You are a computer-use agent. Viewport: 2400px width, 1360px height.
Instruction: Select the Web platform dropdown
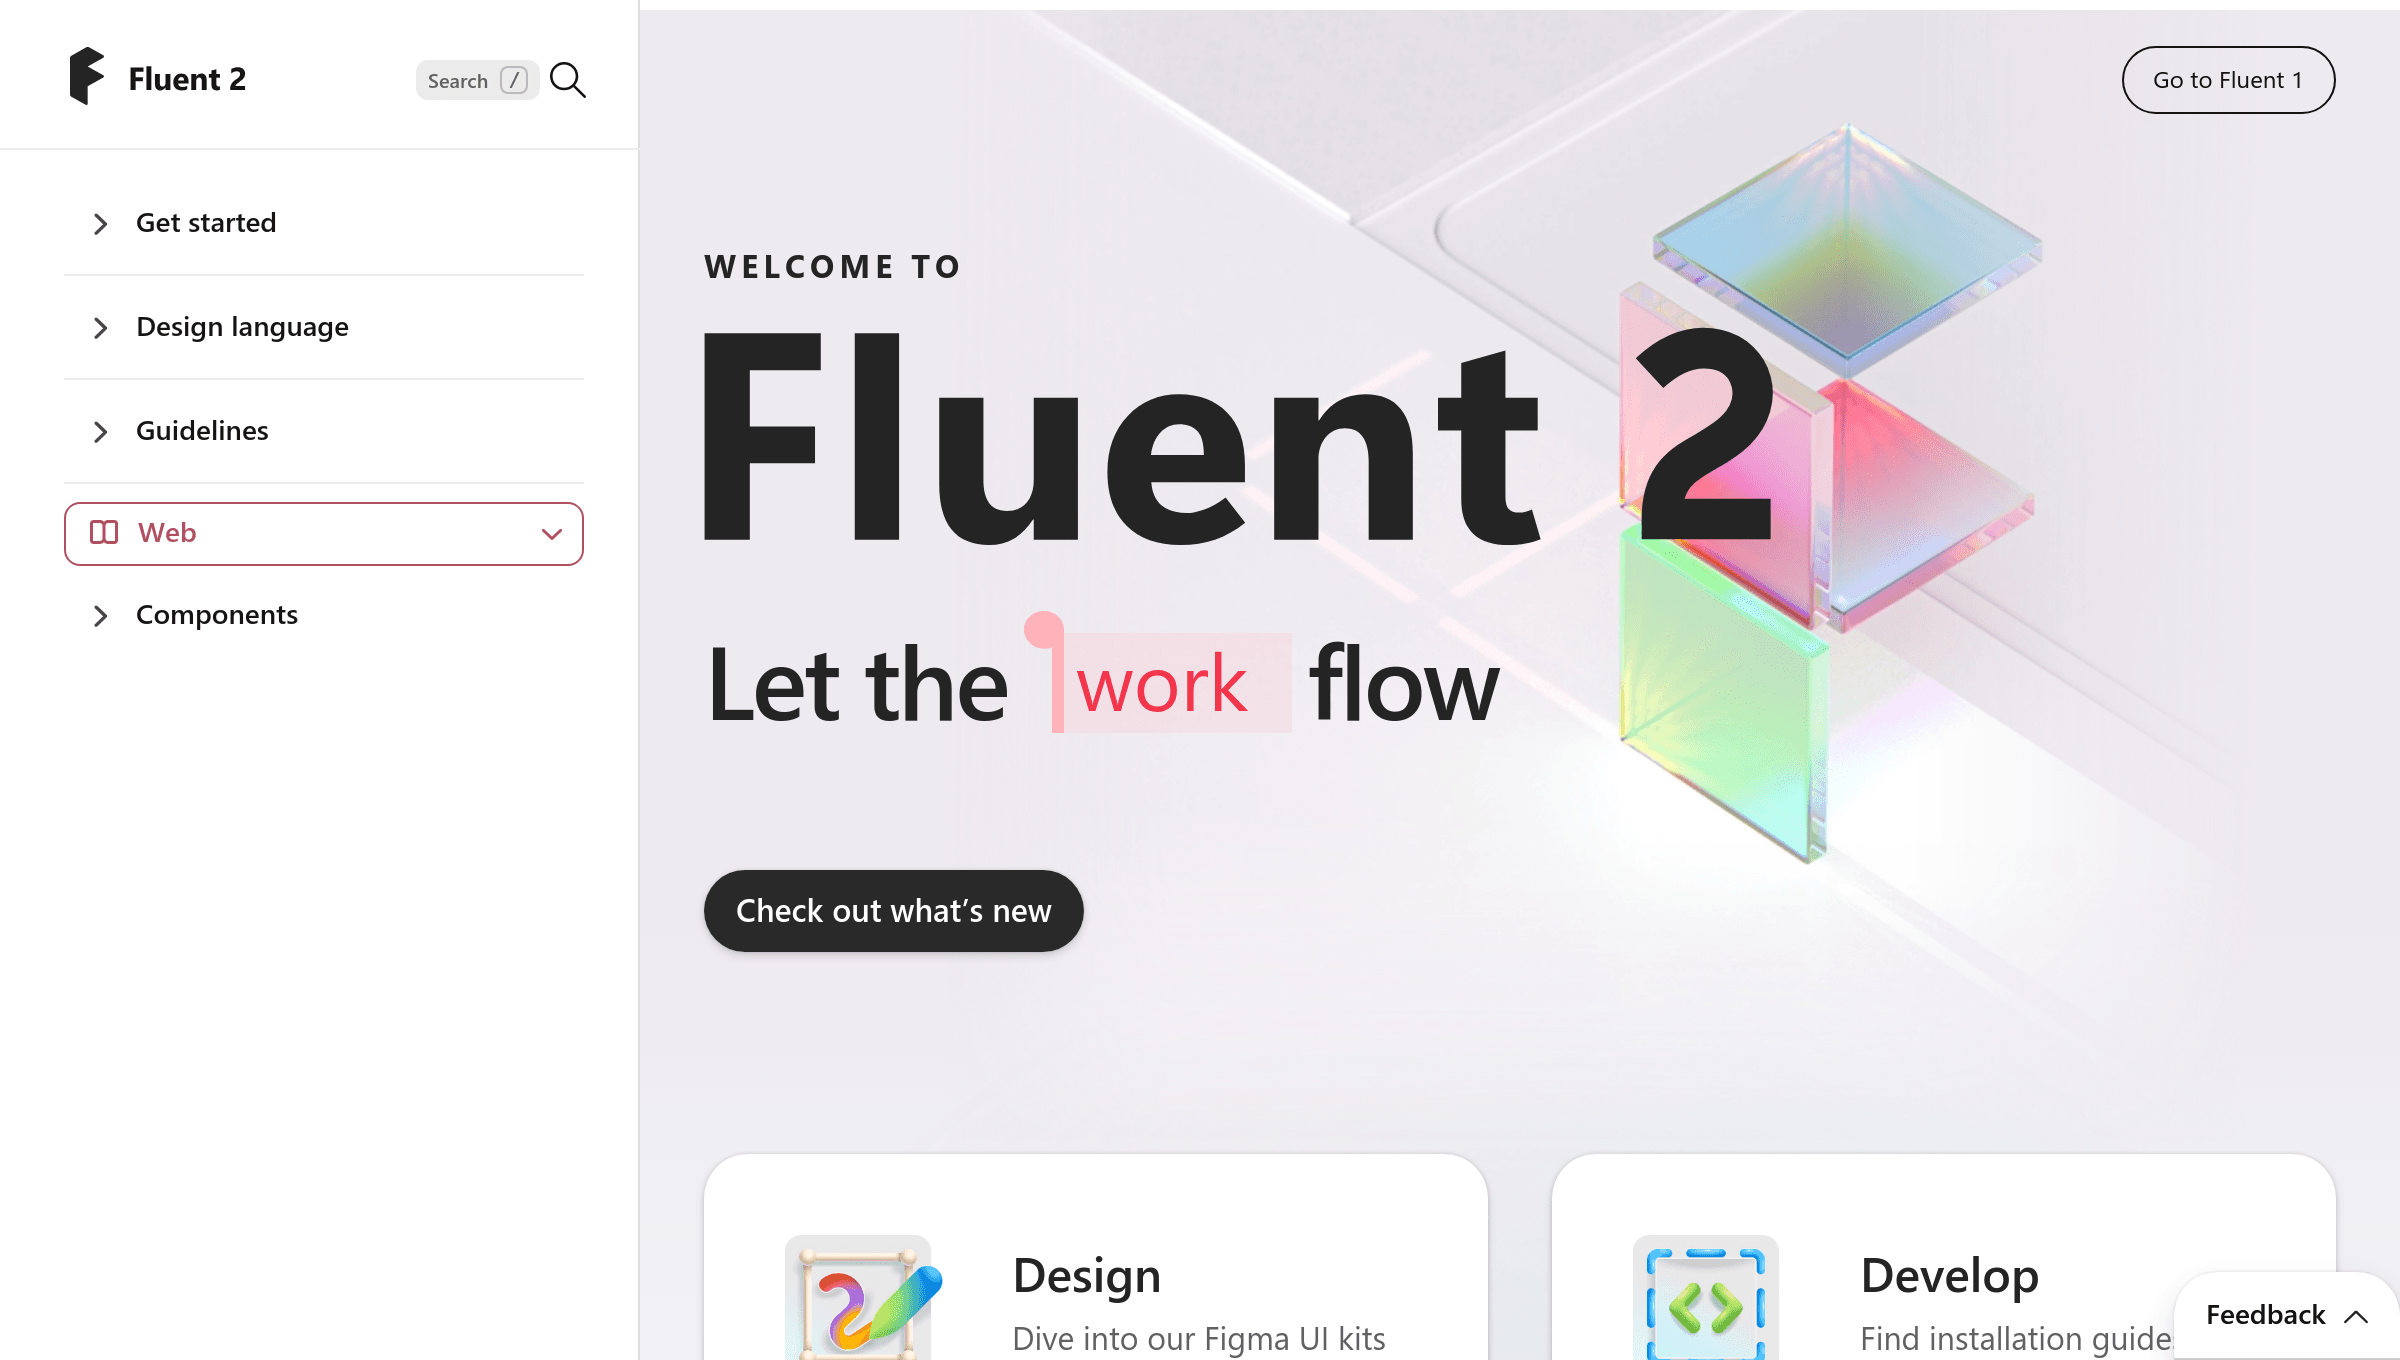pyautogui.click(x=323, y=532)
